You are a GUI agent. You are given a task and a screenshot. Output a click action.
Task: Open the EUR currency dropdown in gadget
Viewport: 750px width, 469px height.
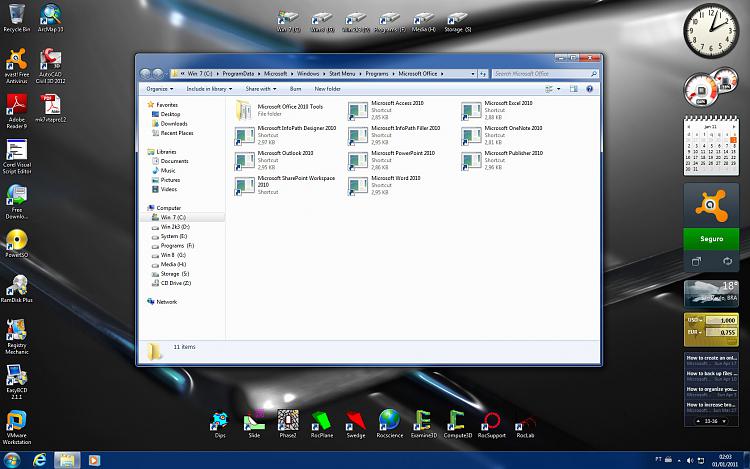[x=695, y=332]
